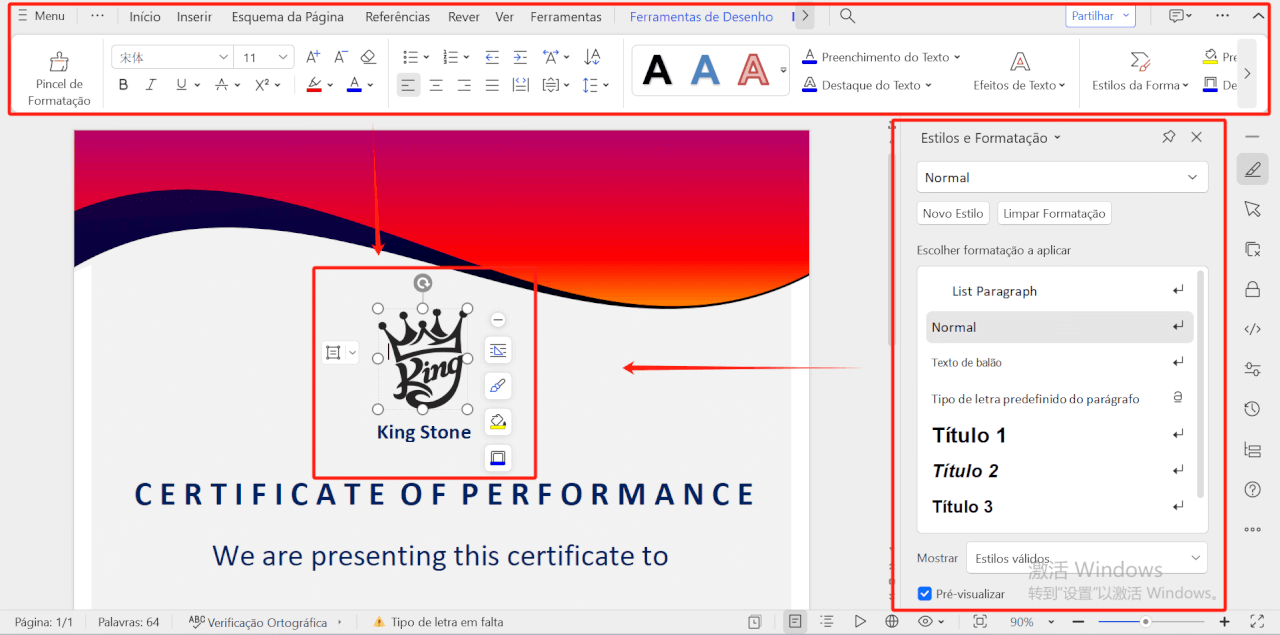Apply italic formatting
The width and height of the screenshot is (1280, 635).
151,85
